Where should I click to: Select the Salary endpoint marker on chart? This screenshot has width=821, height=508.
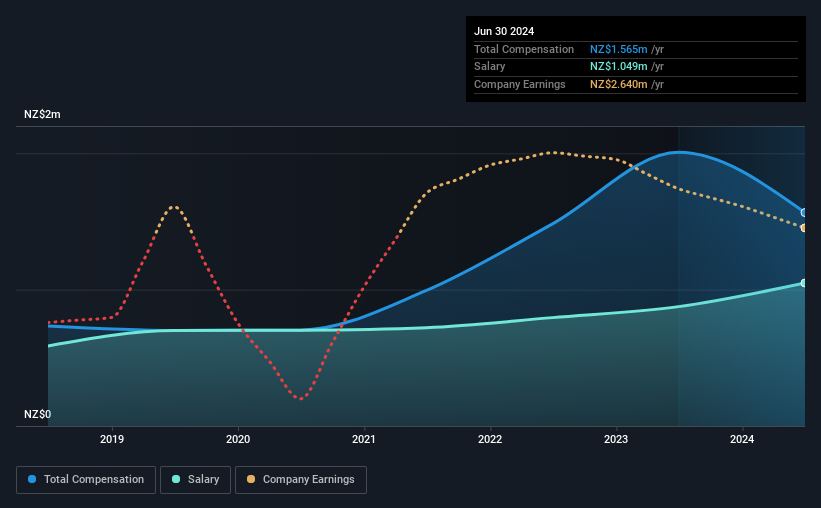point(804,283)
